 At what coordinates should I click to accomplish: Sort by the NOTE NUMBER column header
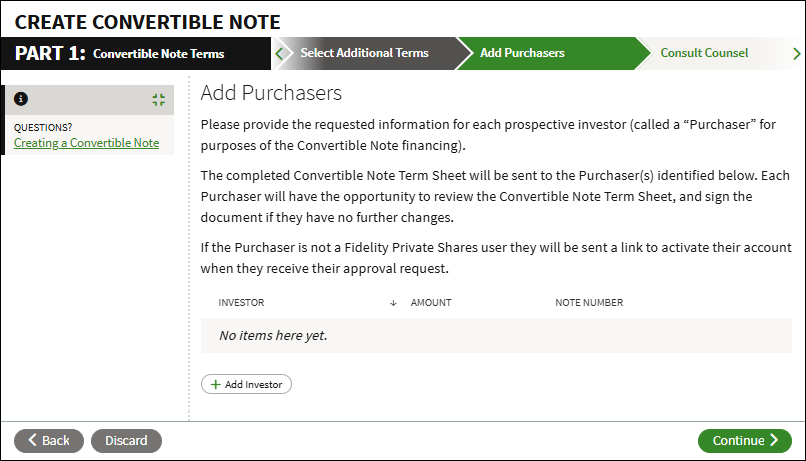(x=589, y=303)
